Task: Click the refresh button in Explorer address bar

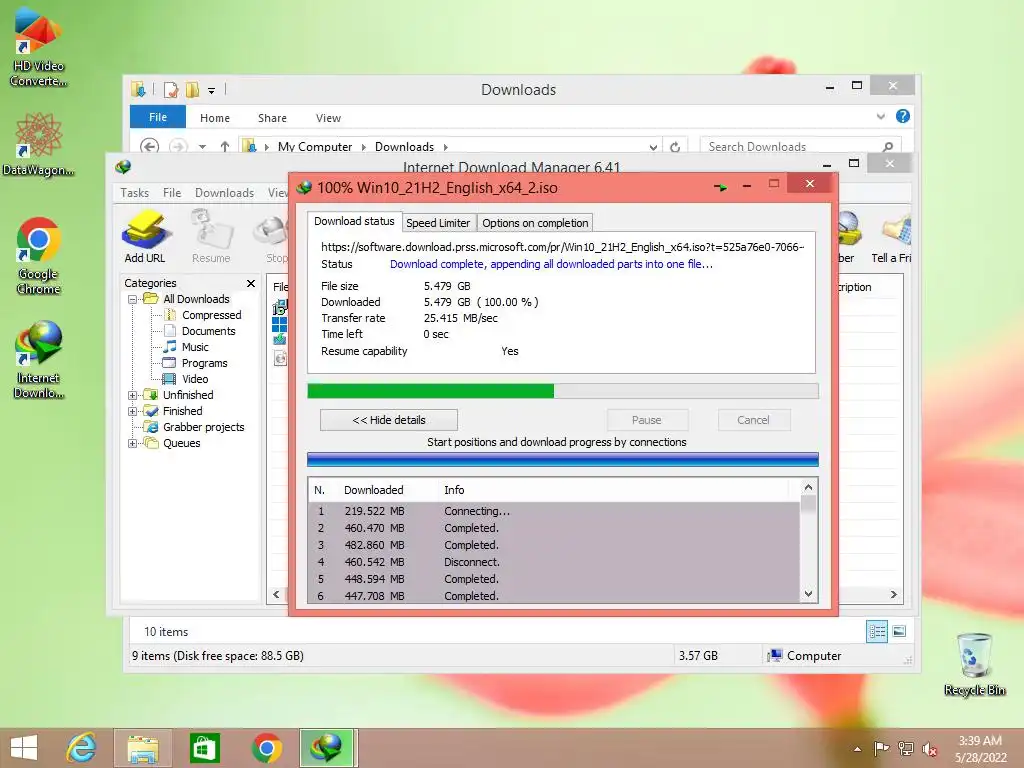Action: pos(675,147)
